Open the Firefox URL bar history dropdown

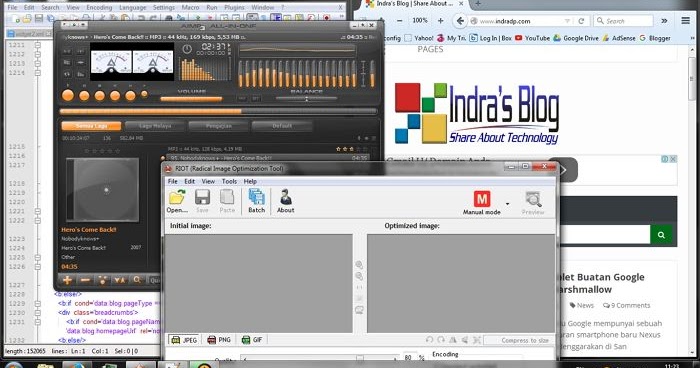coord(567,21)
